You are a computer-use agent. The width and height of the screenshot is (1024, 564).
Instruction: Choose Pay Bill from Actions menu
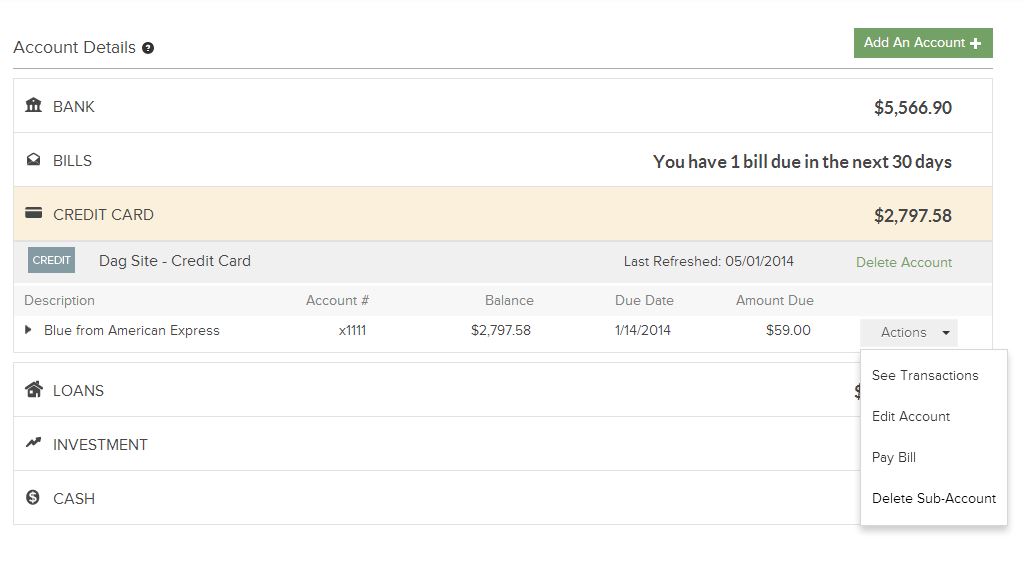click(893, 458)
